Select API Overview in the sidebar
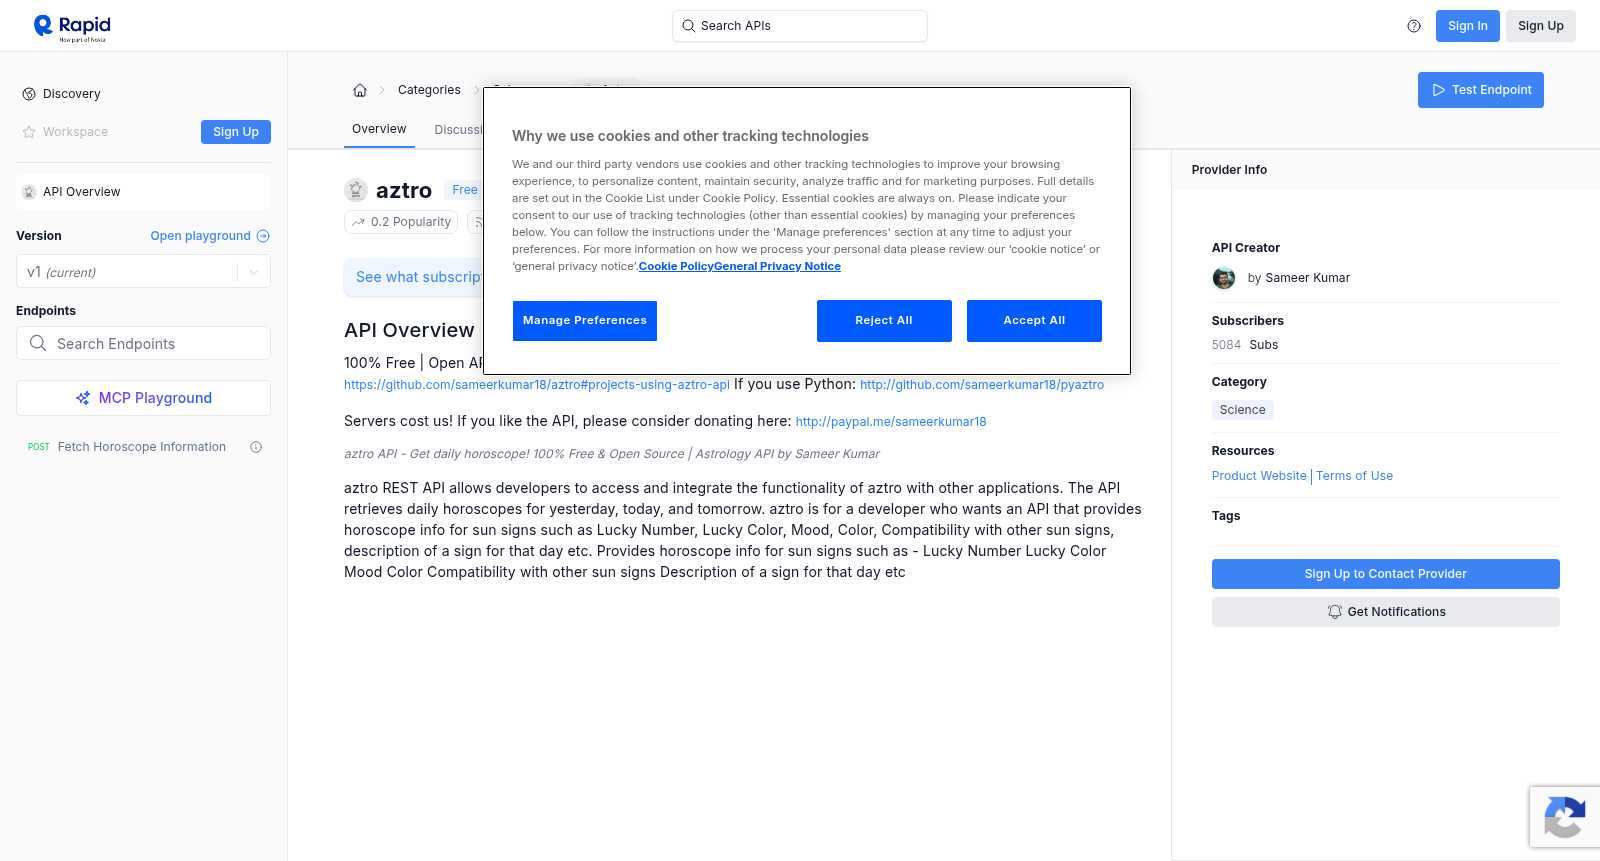Screen dimensions: 1600x861 [143, 192]
